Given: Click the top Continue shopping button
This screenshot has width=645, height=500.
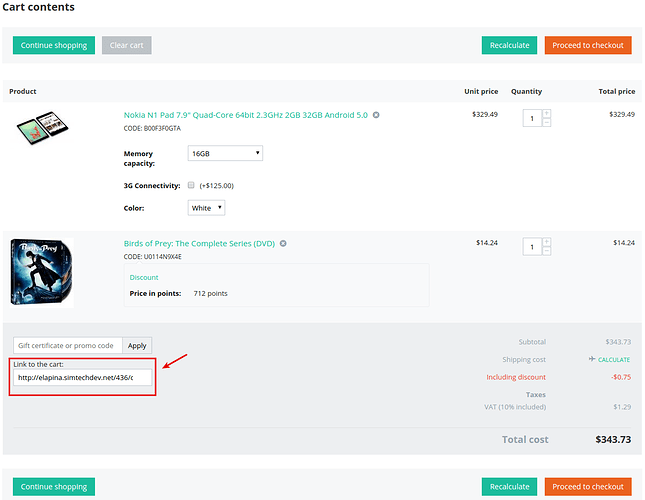Looking at the screenshot, I should click(54, 45).
